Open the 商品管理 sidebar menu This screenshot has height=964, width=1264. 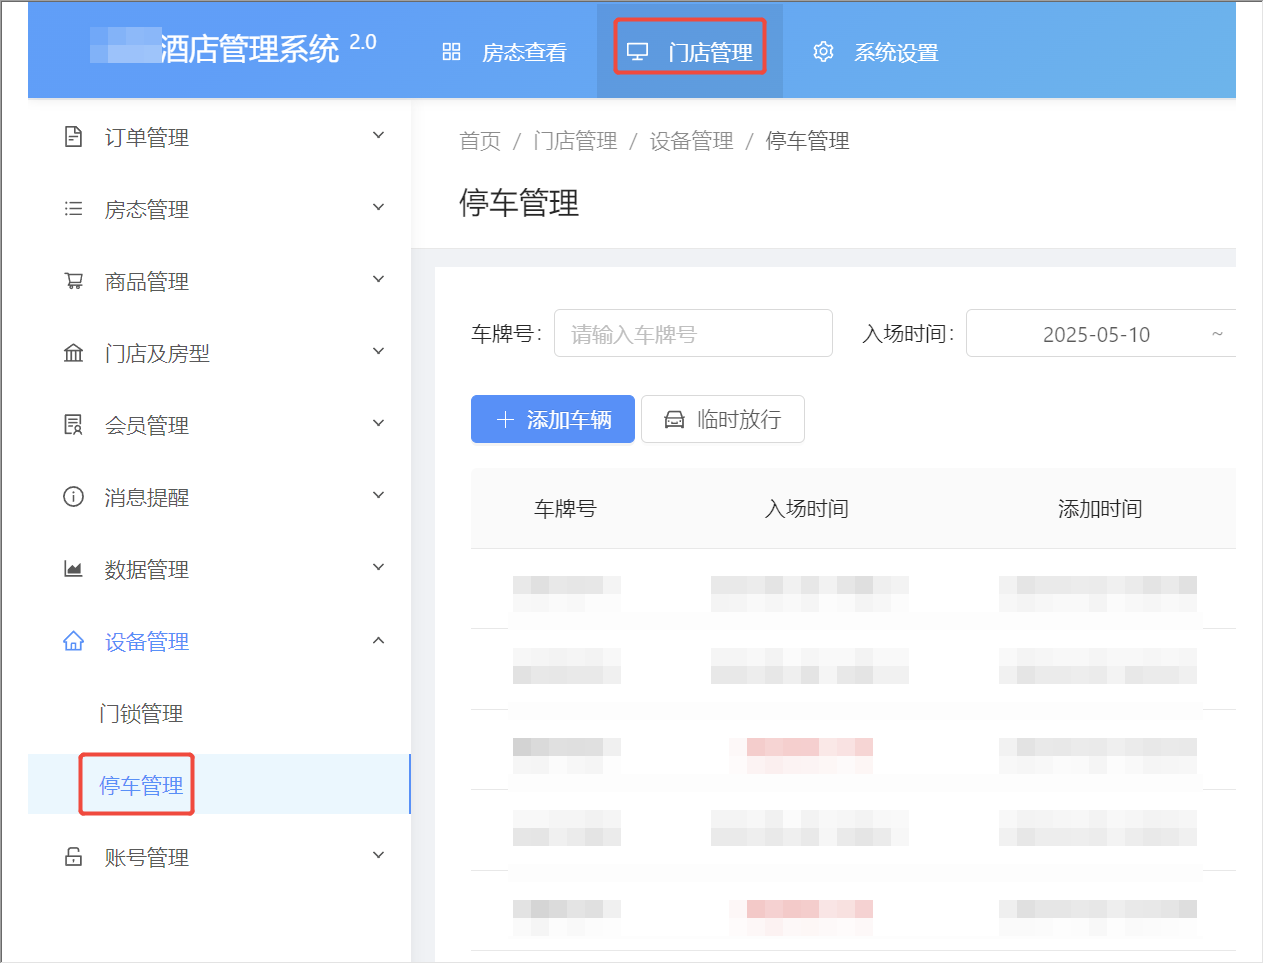point(219,281)
